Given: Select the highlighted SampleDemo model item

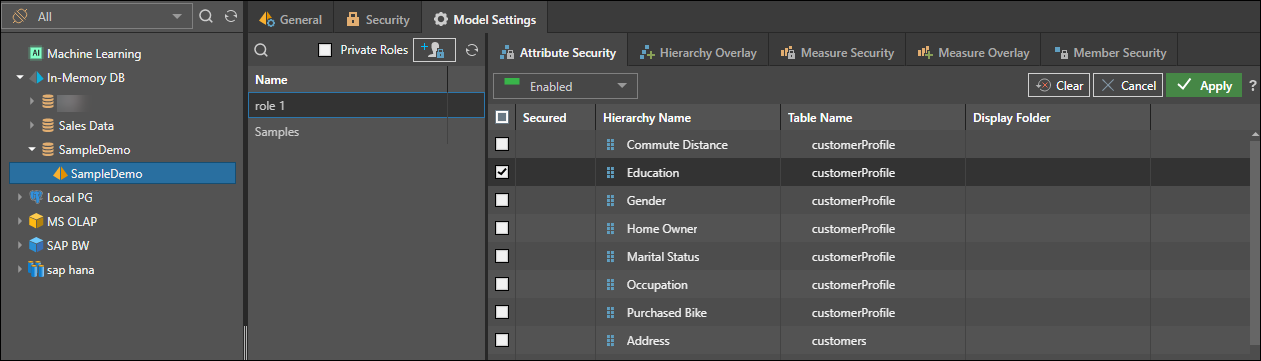Looking at the screenshot, I should click(x=122, y=174).
